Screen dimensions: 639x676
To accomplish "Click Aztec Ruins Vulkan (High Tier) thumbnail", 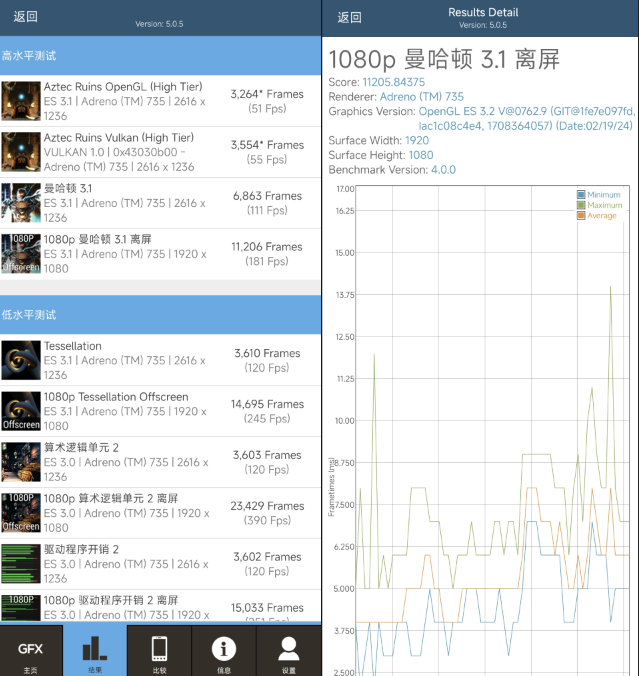I will pos(21,152).
